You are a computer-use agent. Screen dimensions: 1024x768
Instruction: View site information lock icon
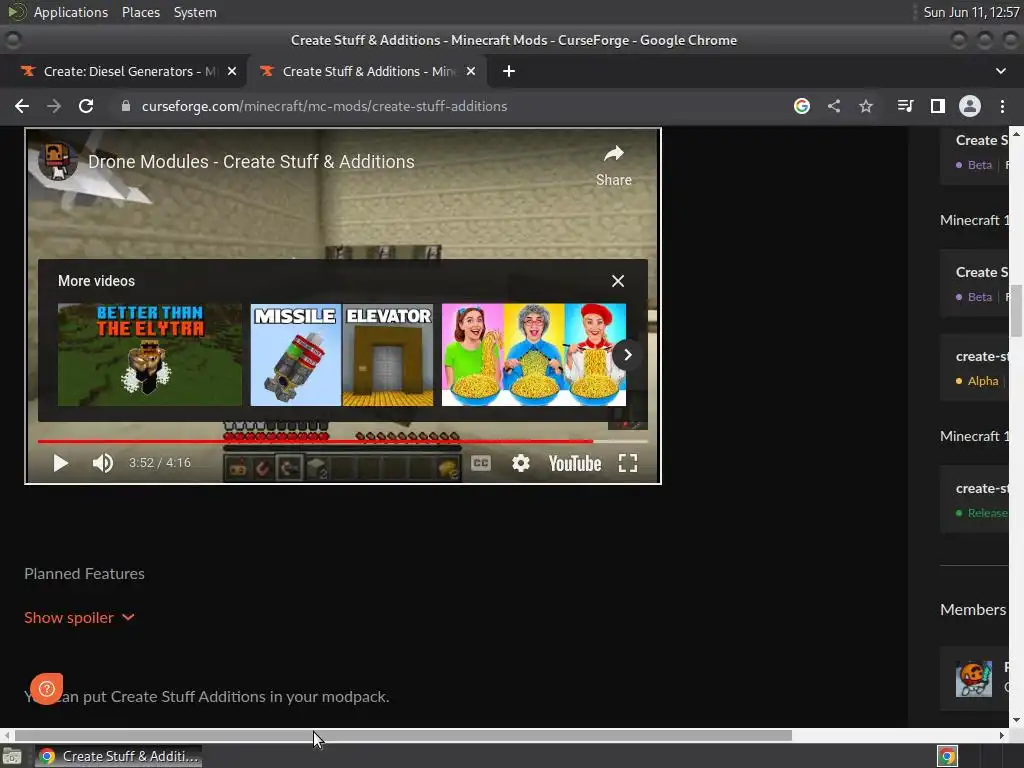(x=125, y=106)
